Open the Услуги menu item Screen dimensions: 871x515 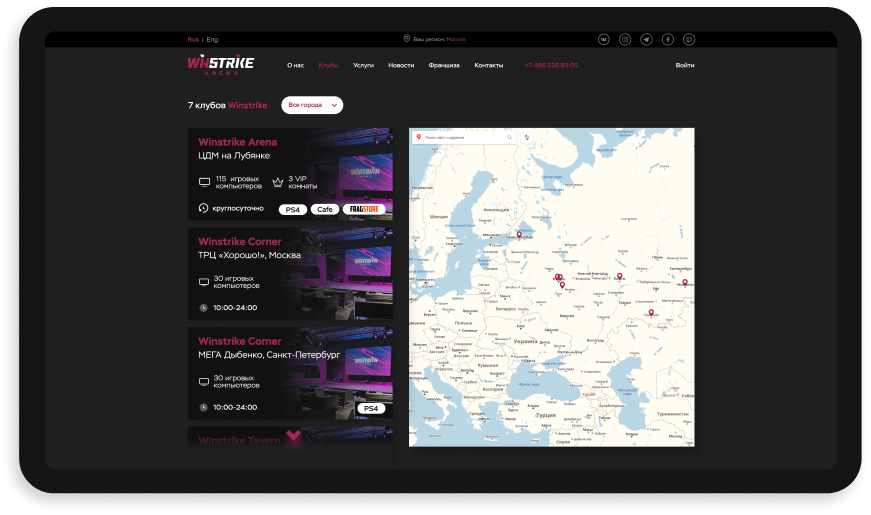(363, 66)
